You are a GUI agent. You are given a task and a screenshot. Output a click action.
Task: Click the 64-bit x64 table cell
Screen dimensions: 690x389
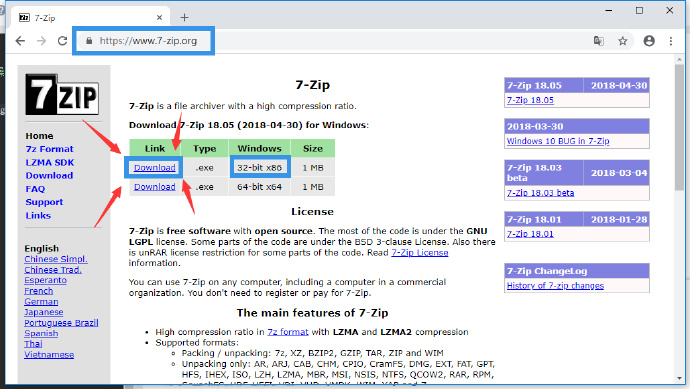pos(260,187)
